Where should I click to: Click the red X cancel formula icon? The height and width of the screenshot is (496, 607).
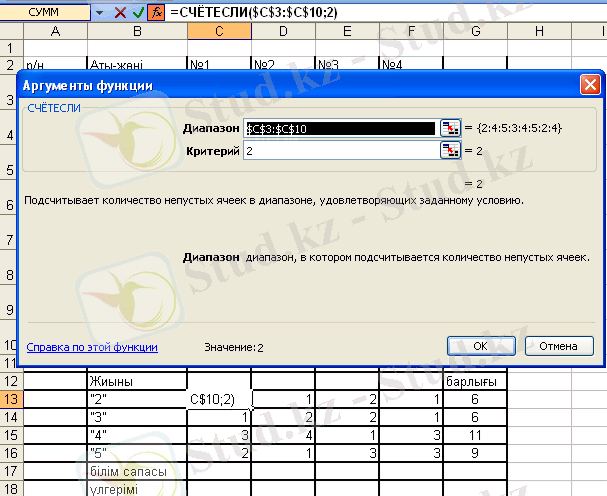tap(120, 13)
